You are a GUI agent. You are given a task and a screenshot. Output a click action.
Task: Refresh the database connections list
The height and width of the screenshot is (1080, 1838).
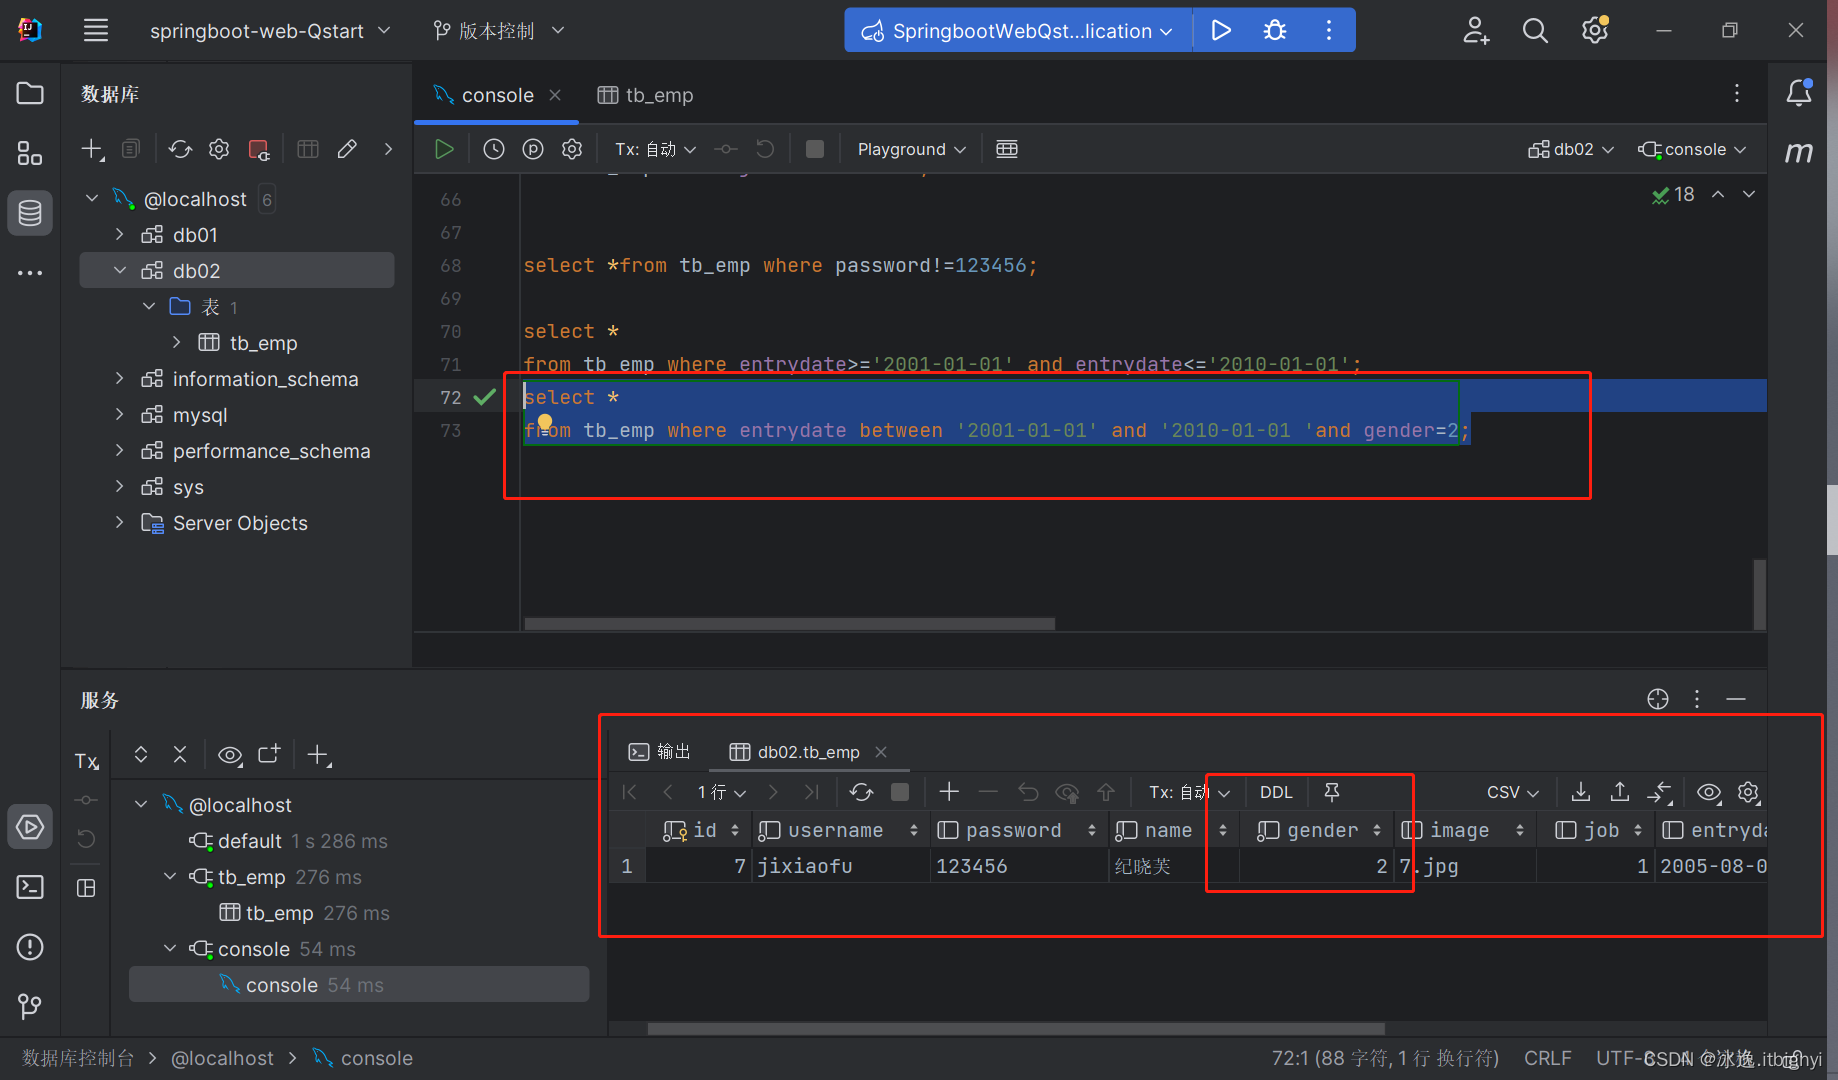(x=180, y=148)
